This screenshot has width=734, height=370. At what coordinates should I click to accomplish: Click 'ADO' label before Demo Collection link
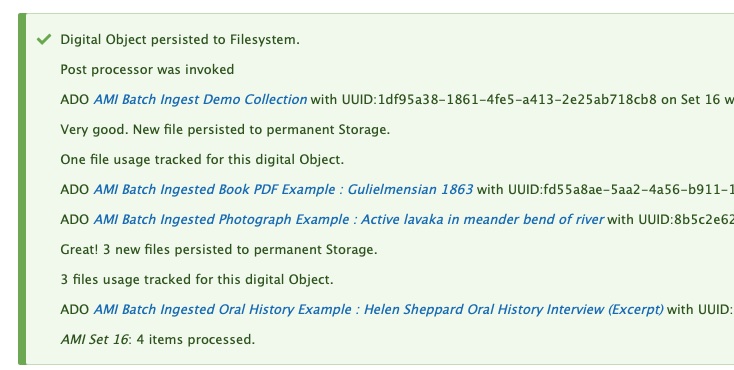[x=75, y=99]
